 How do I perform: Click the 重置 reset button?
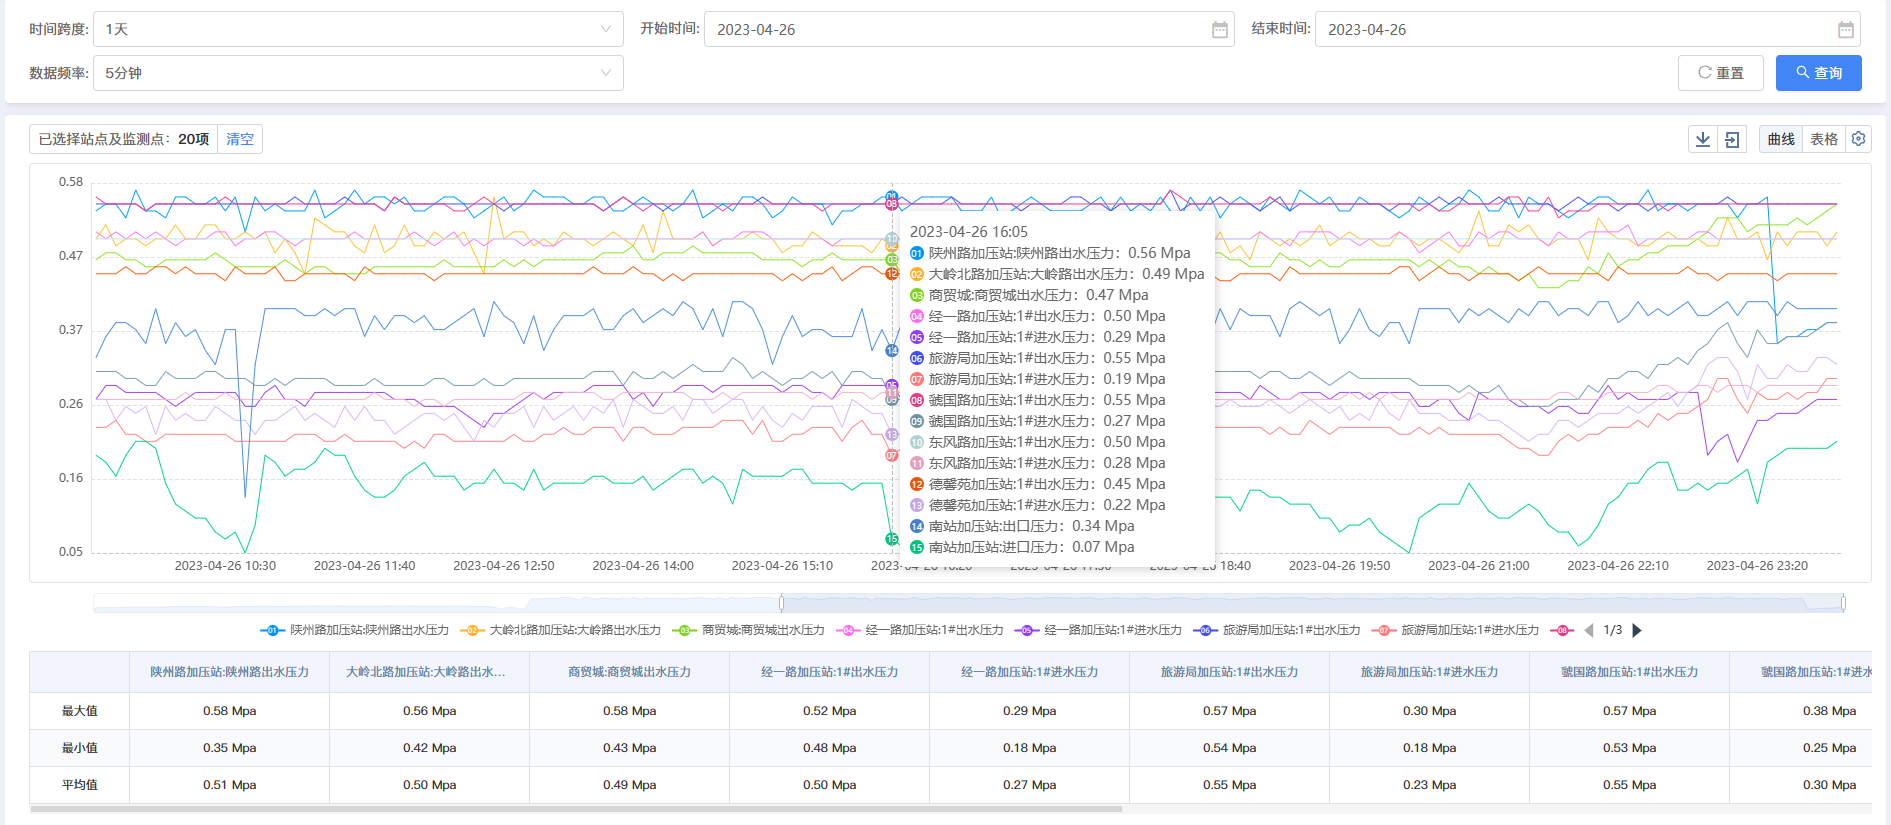[1720, 73]
